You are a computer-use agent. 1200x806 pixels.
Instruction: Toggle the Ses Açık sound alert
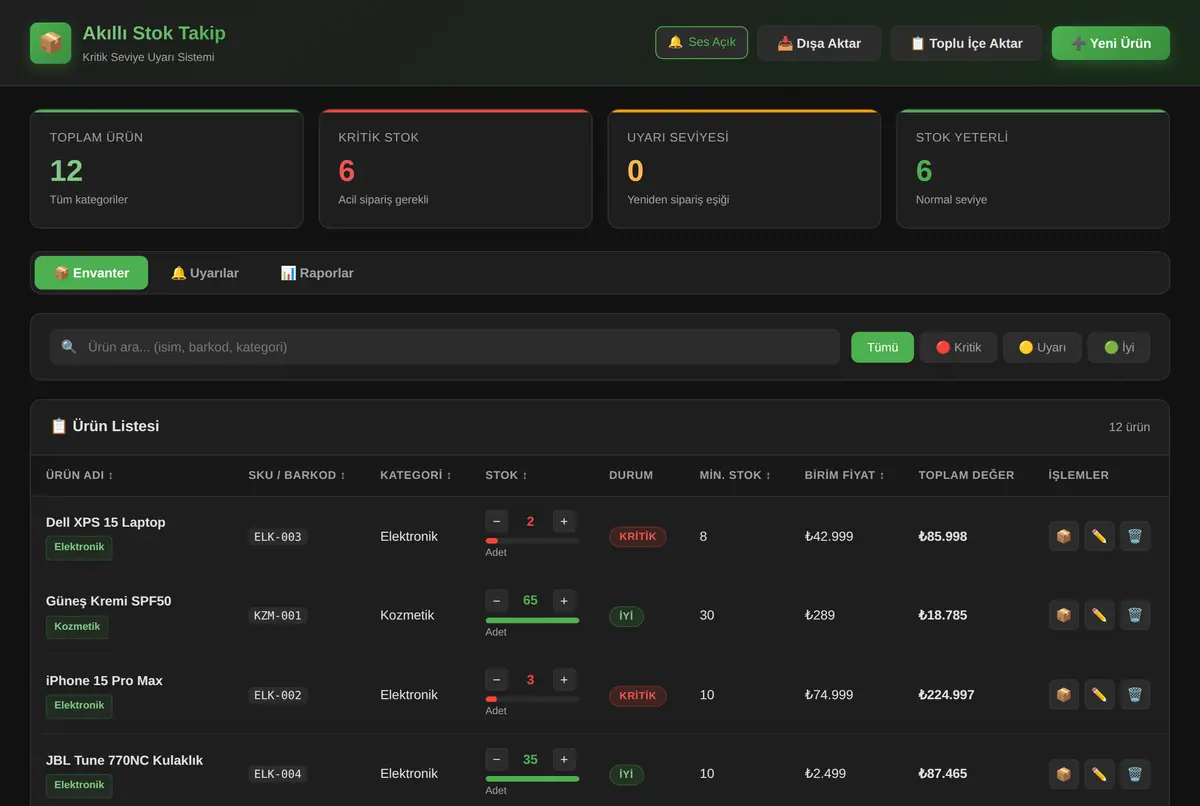coord(701,43)
